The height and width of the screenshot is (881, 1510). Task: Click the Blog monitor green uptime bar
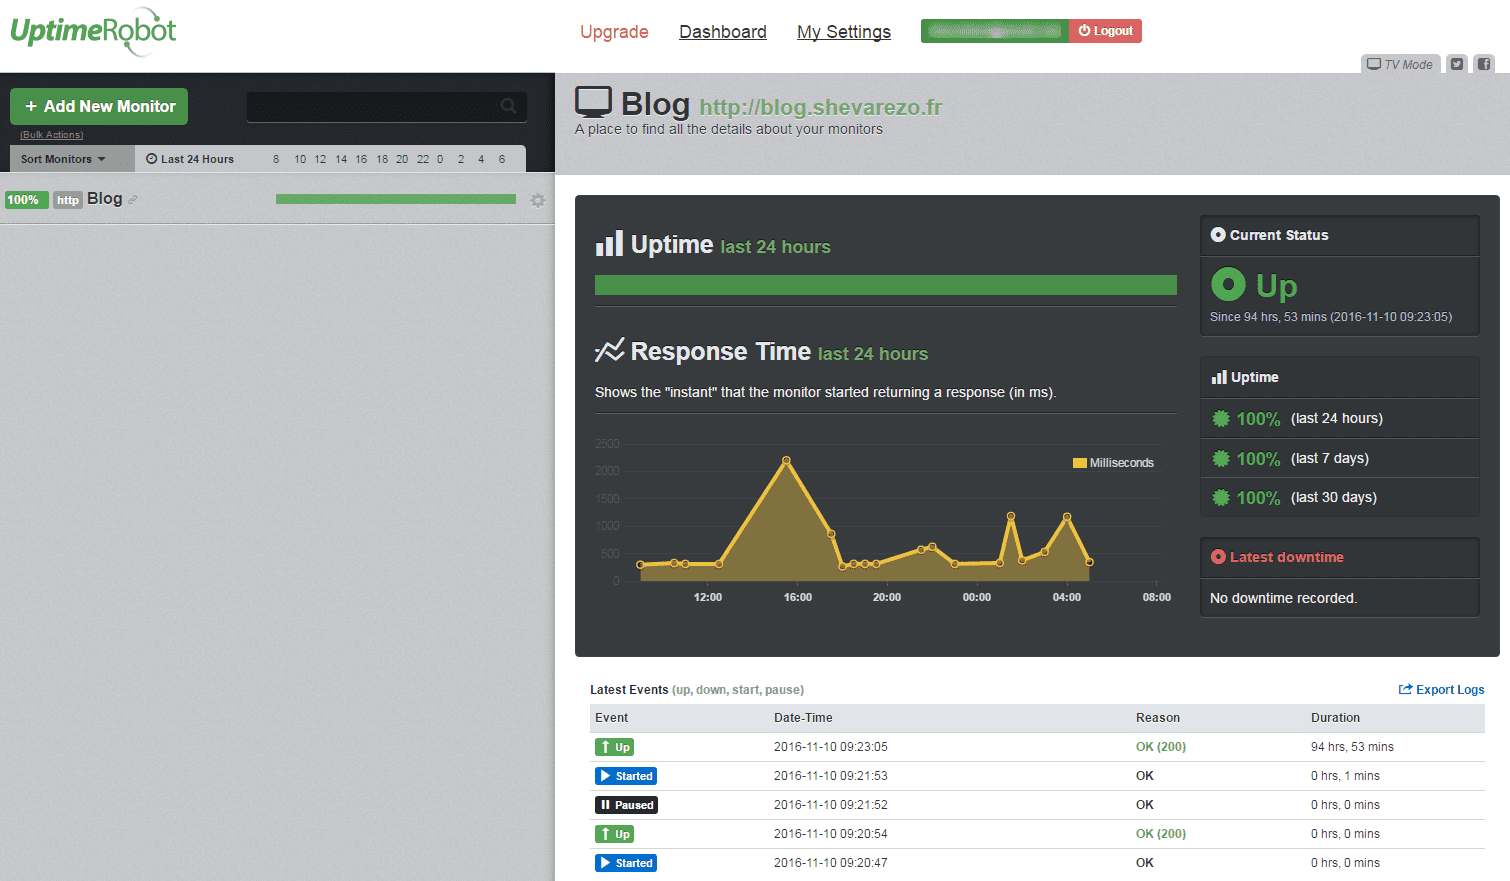[x=396, y=199]
